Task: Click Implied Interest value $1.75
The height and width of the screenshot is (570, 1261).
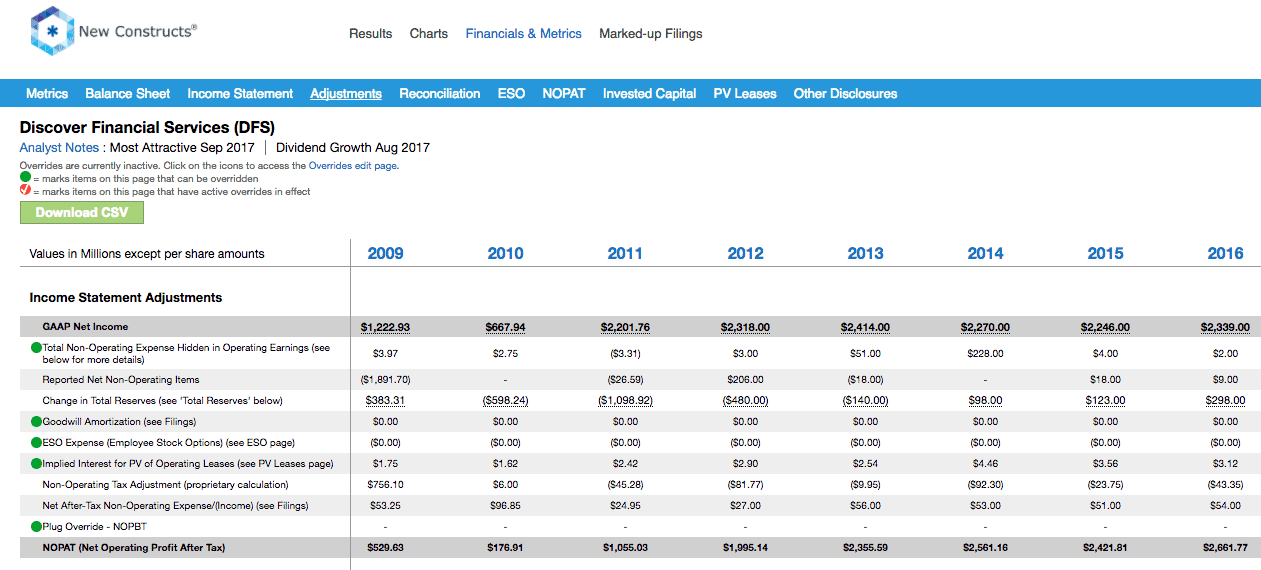Action: 385,464
